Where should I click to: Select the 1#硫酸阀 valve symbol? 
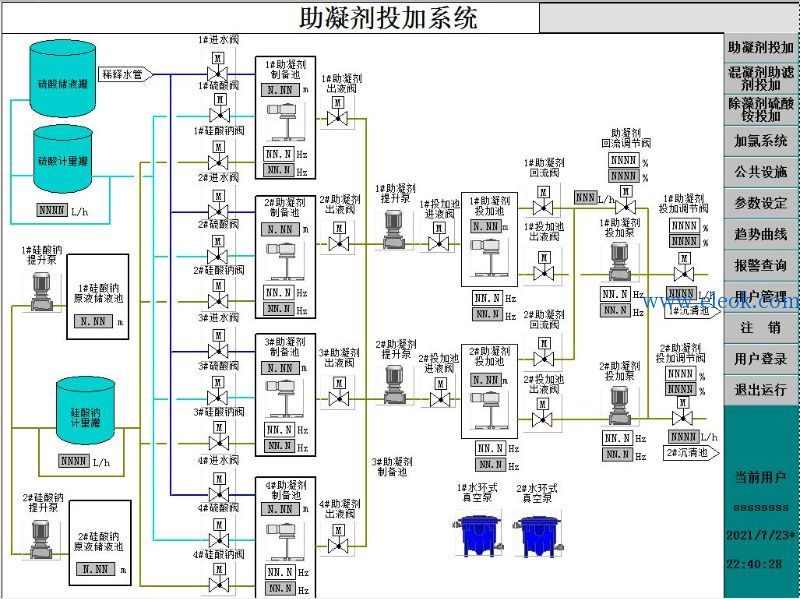219,110
